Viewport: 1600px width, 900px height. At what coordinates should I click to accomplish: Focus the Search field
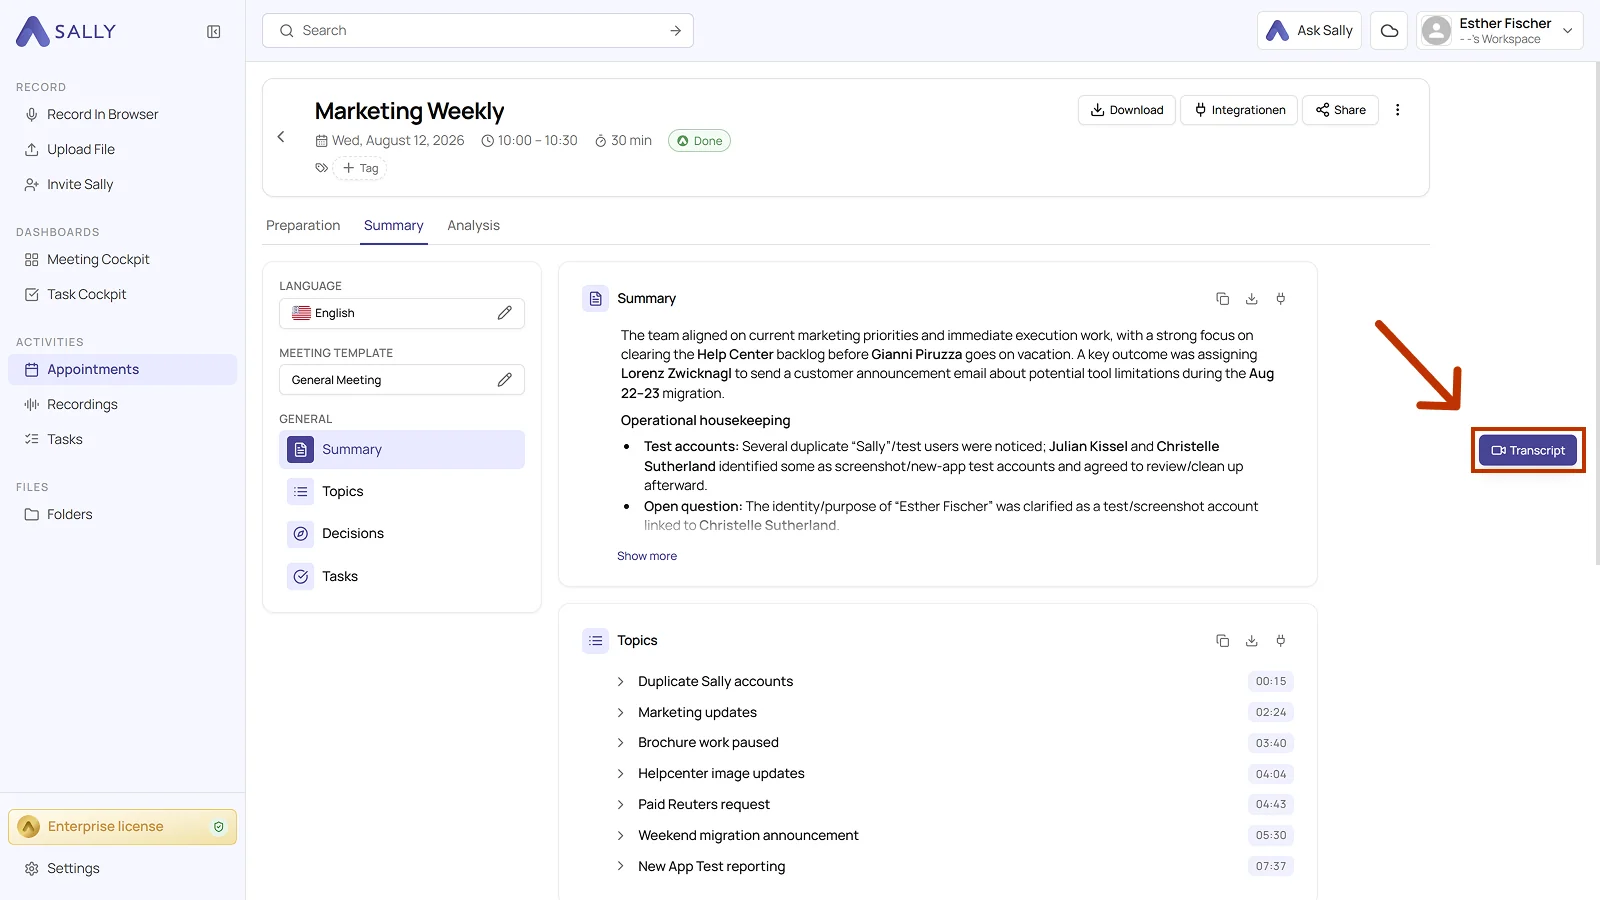[x=477, y=31]
